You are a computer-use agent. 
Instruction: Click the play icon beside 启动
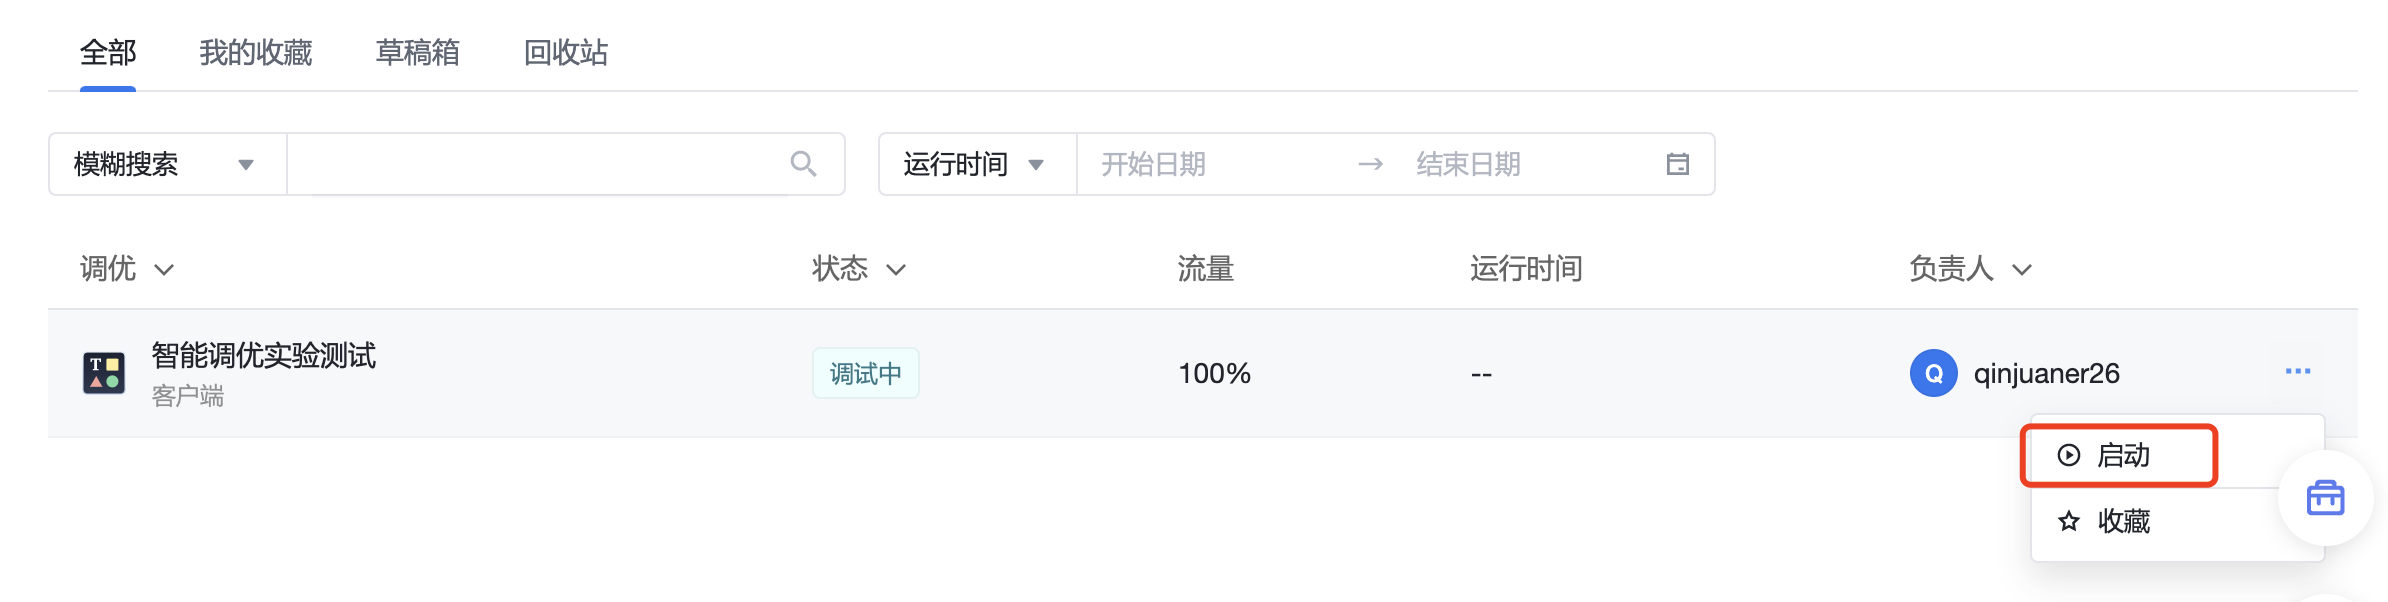coord(2069,455)
